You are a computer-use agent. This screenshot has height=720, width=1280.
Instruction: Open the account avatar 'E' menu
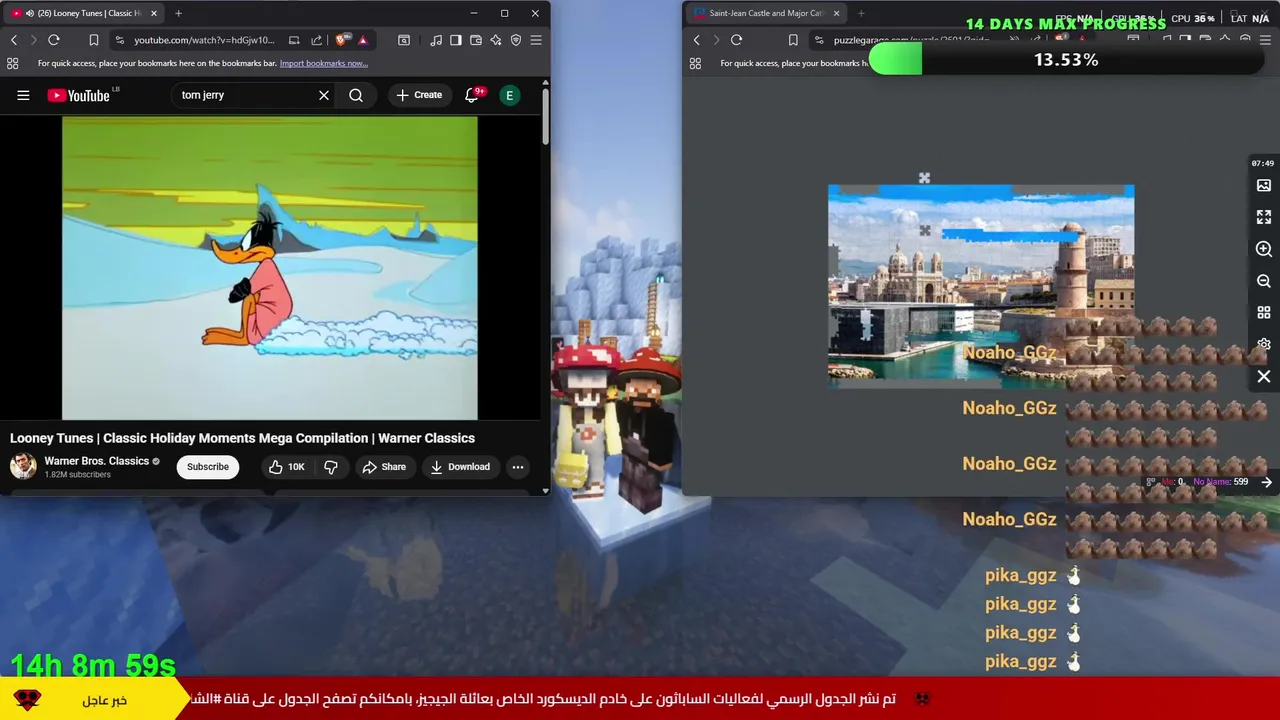point(510,95)
